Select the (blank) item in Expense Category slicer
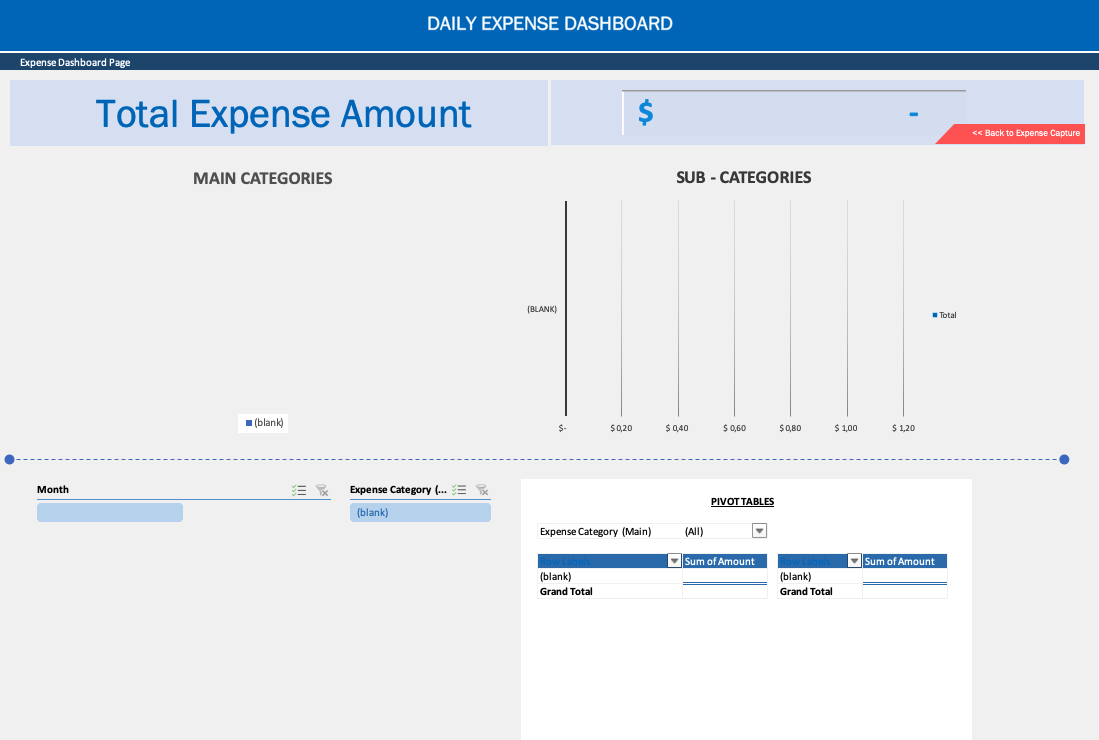This screenshot has width=1099, height=740. (x=420, y=512)
